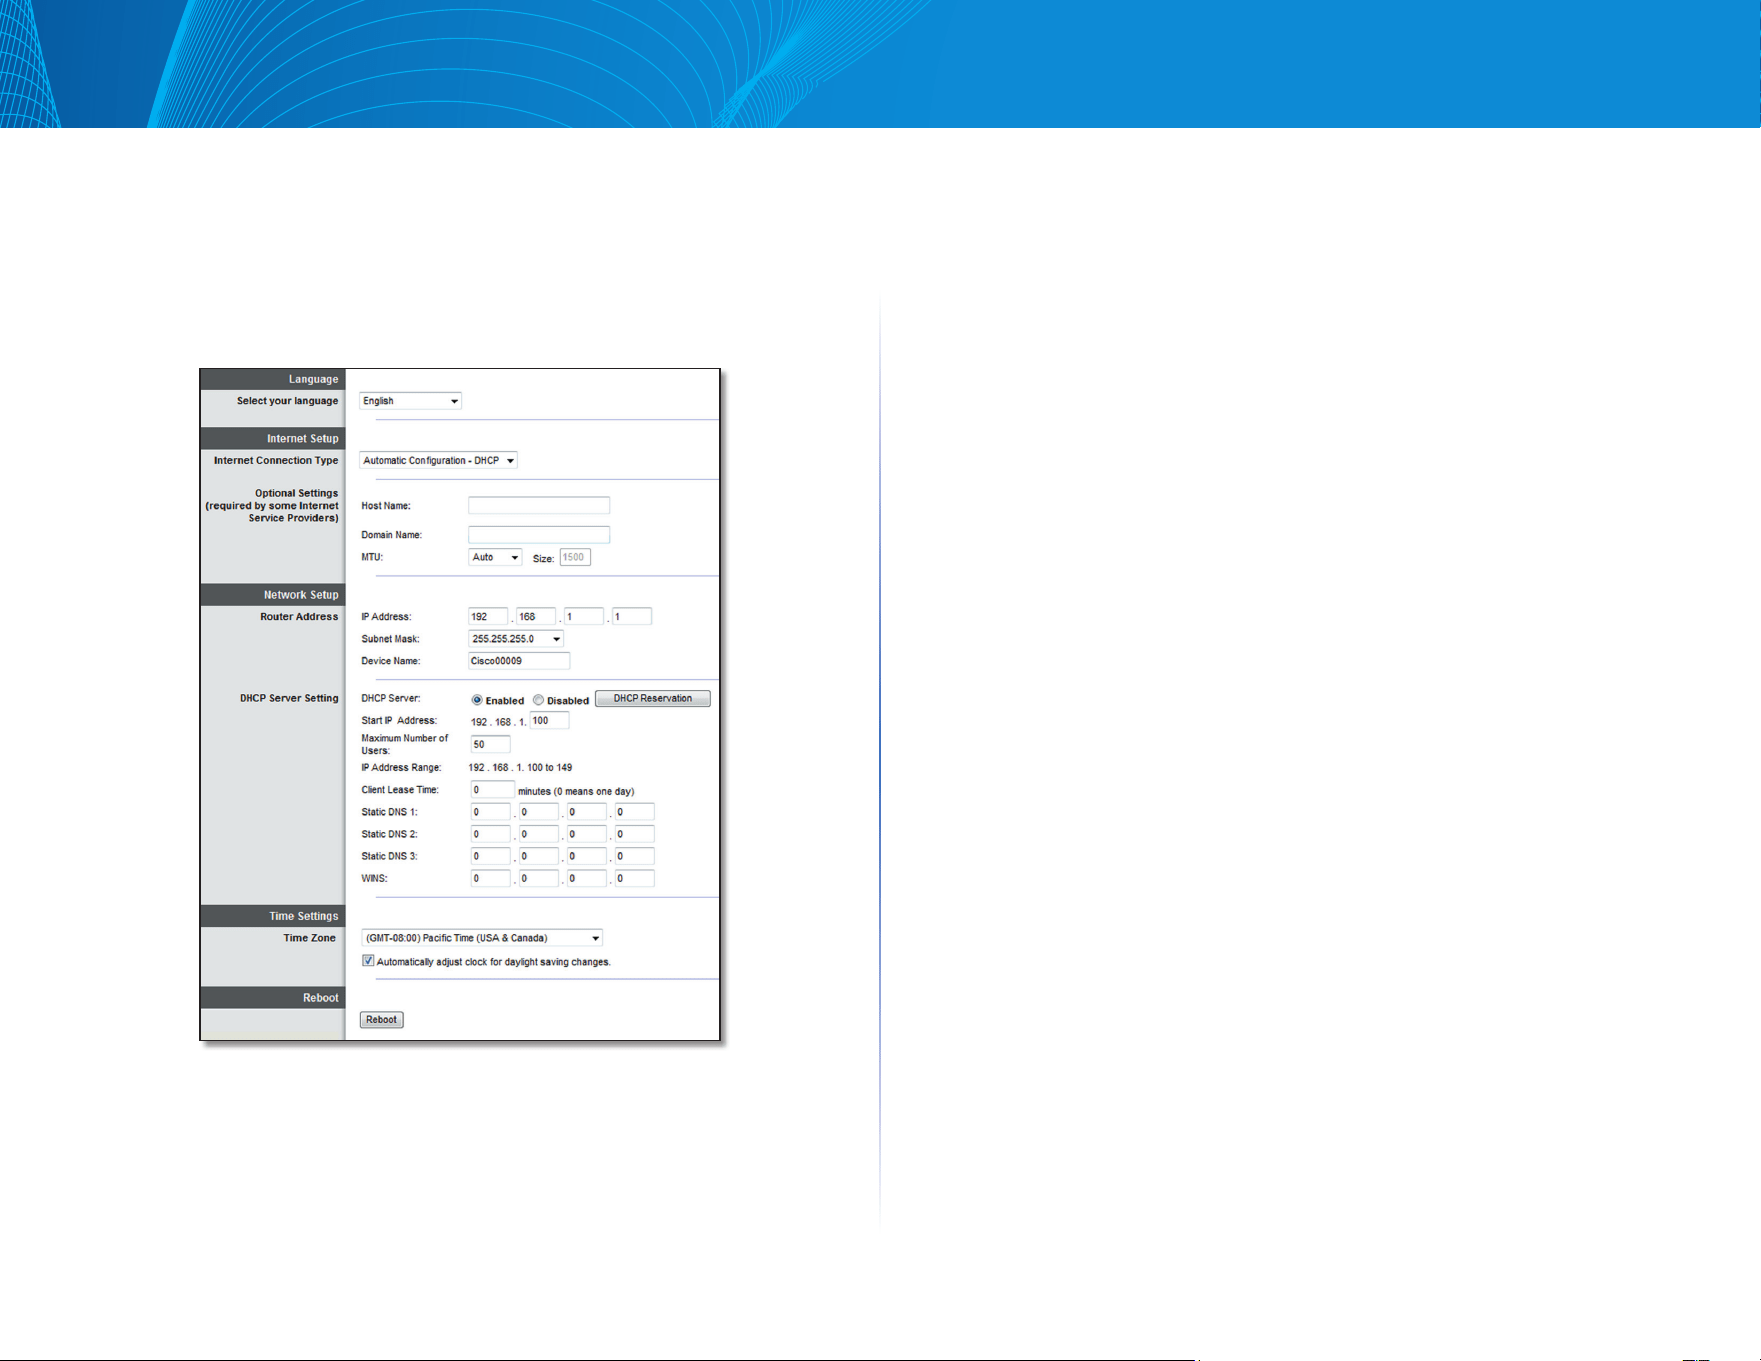Open the Select your language dropdown
Viewport: 1761px width, 1361px height.
click(x=410, y=401)
